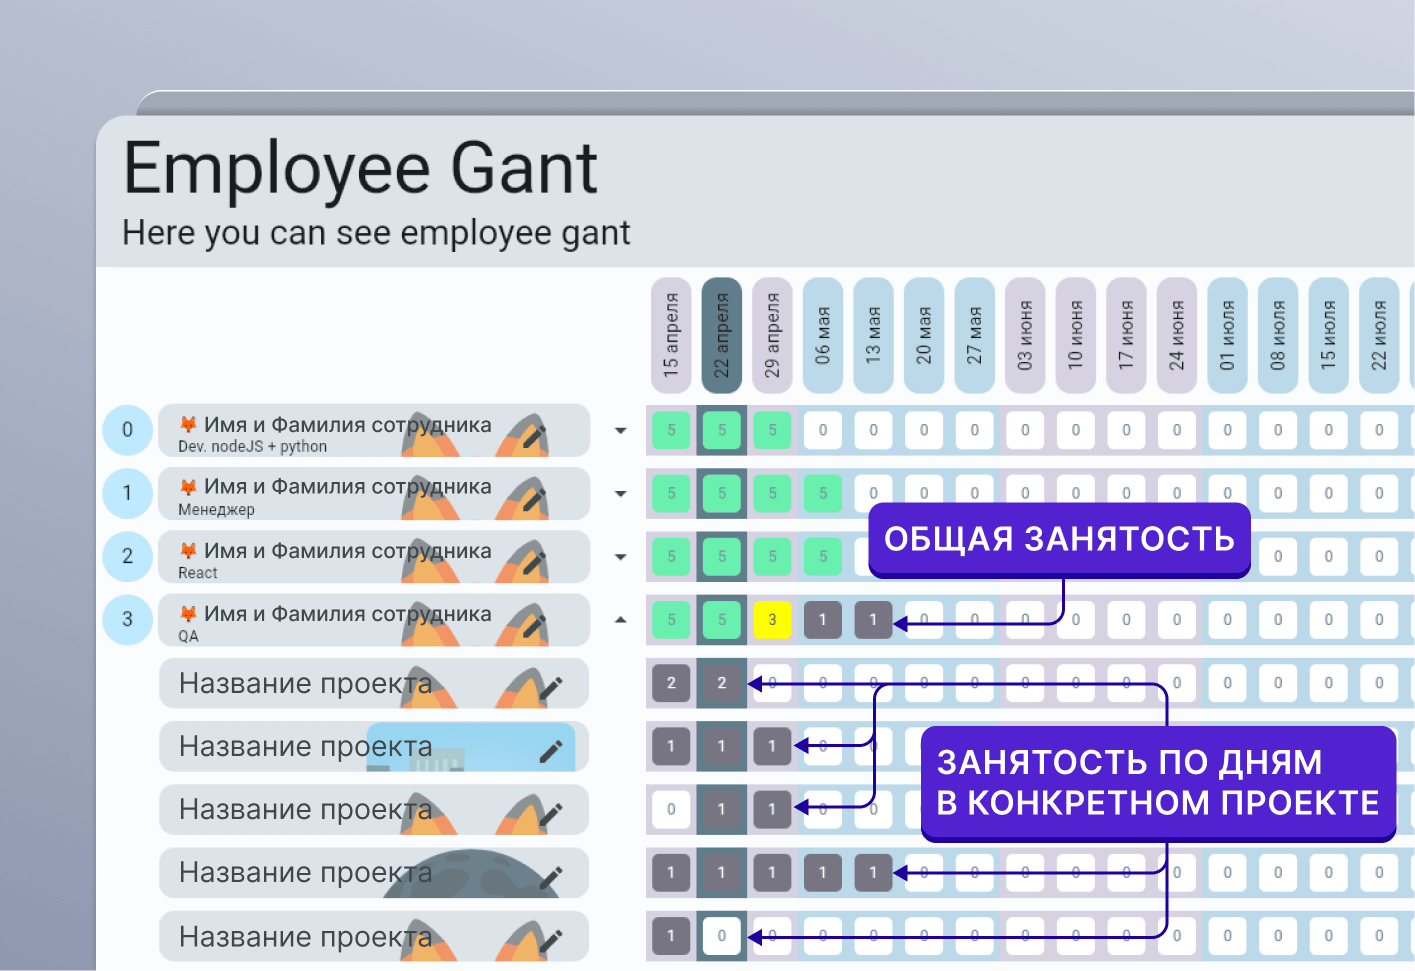Click the last project's 0 cell under 22 апреля
The image size is (1415, 971).
click(722, 936)
